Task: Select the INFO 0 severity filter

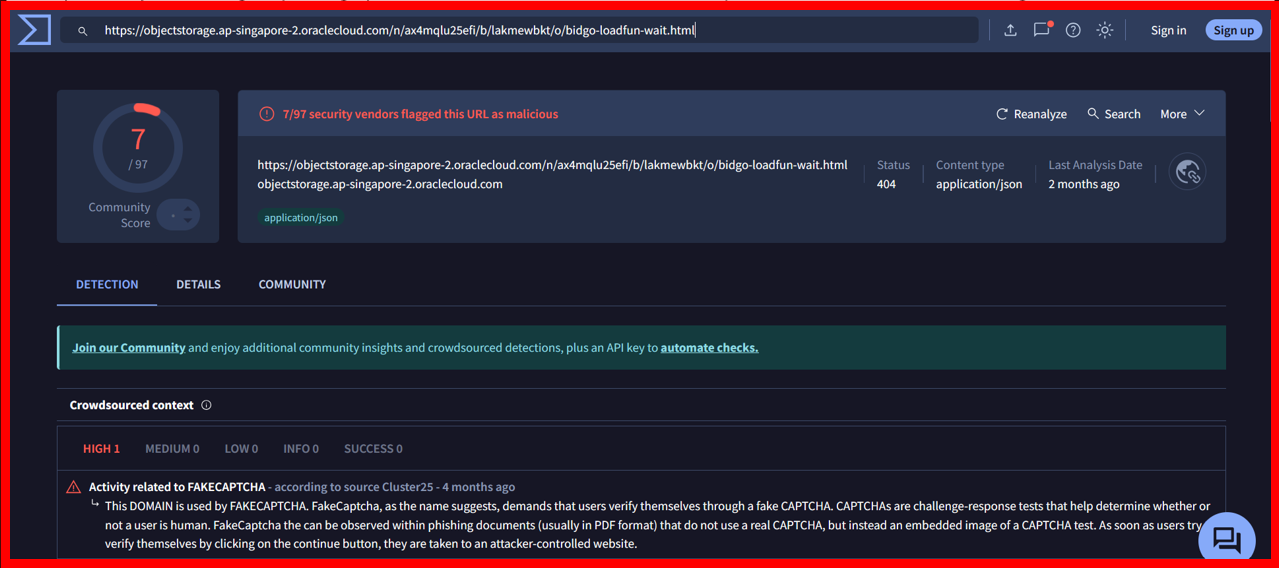Action: pos(301,449)
